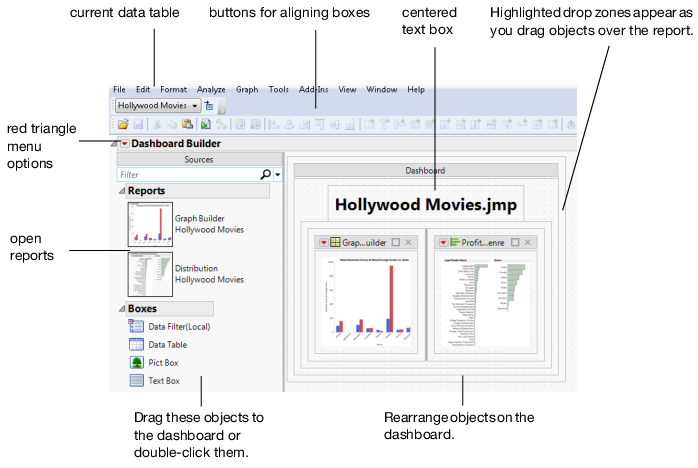Select the Distribution report thumbnail
Image resolution: width=698 pixels, height=468 pixels.
[150, 274]
